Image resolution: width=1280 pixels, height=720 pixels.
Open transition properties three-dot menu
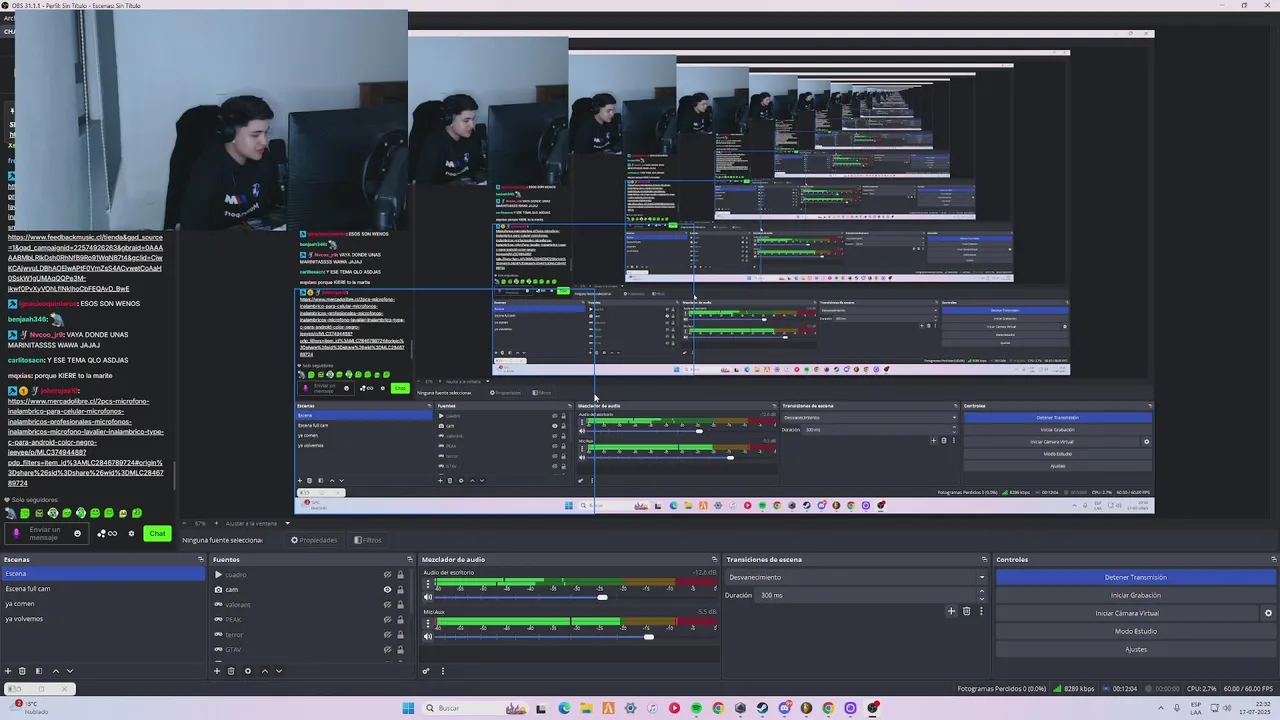(x=981, y=611)
